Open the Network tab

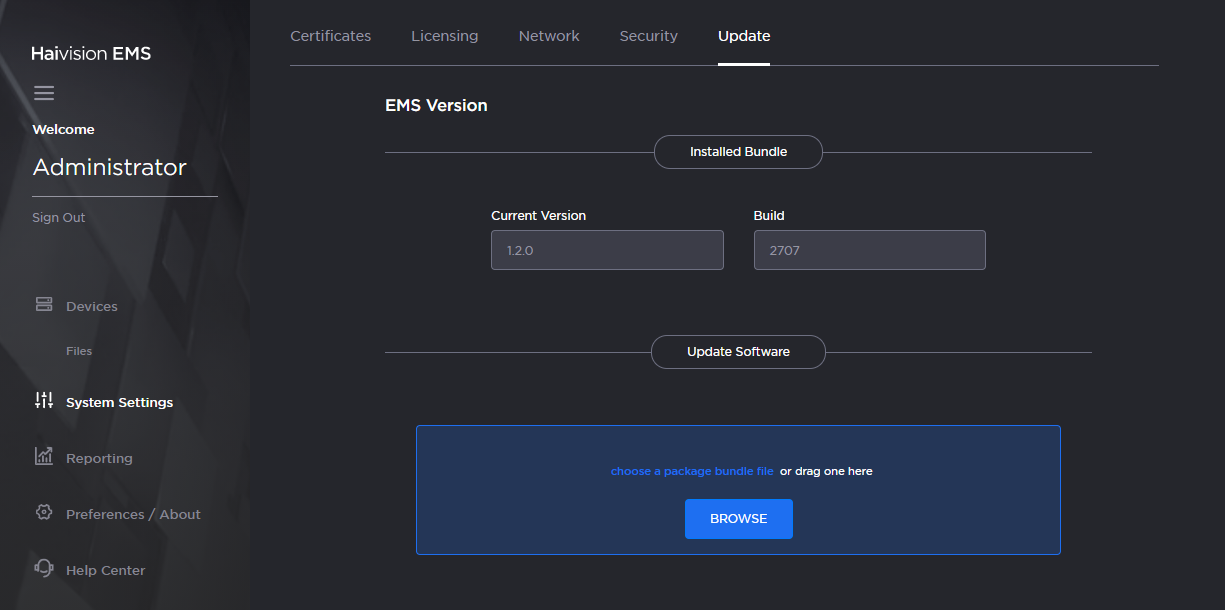point(549,35)
